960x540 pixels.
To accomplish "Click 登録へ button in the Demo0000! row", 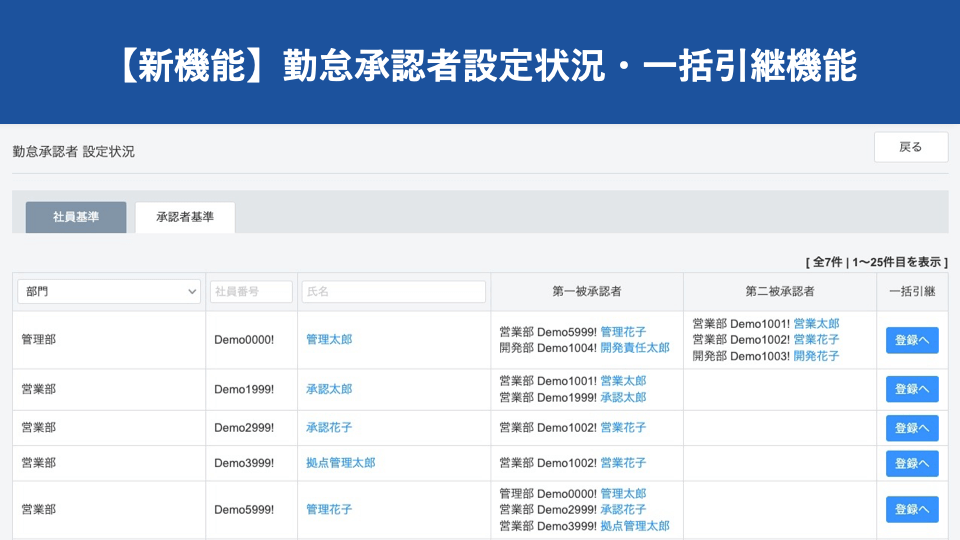I will click(912, 340).
